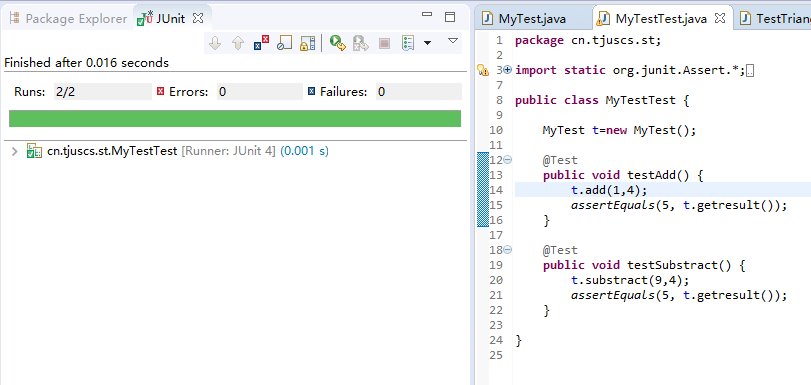811x385 pixels.
Task: Click the Java file icon on MyTest.java tab
Action: pos(487,19)
